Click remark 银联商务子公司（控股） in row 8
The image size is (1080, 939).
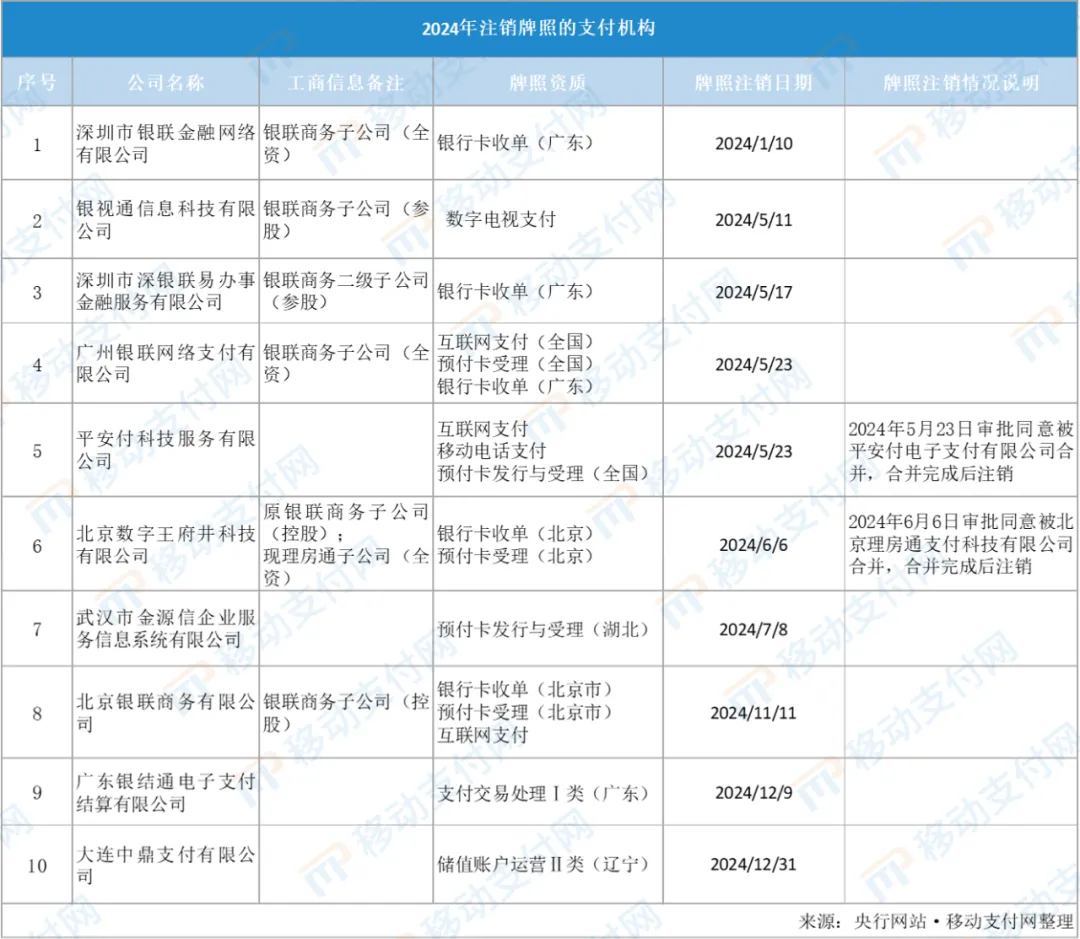coord(346,712)
